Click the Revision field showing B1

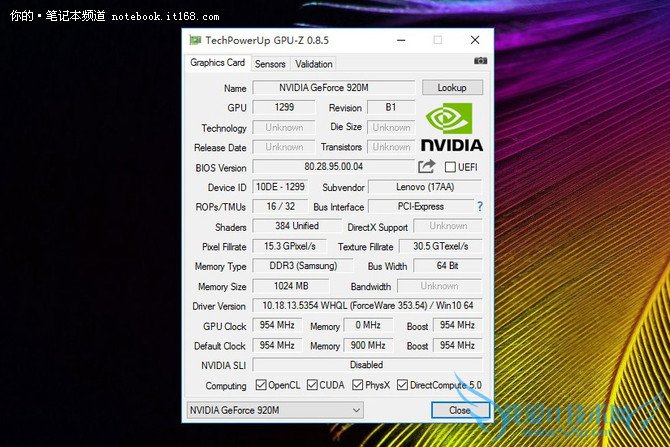391,107
